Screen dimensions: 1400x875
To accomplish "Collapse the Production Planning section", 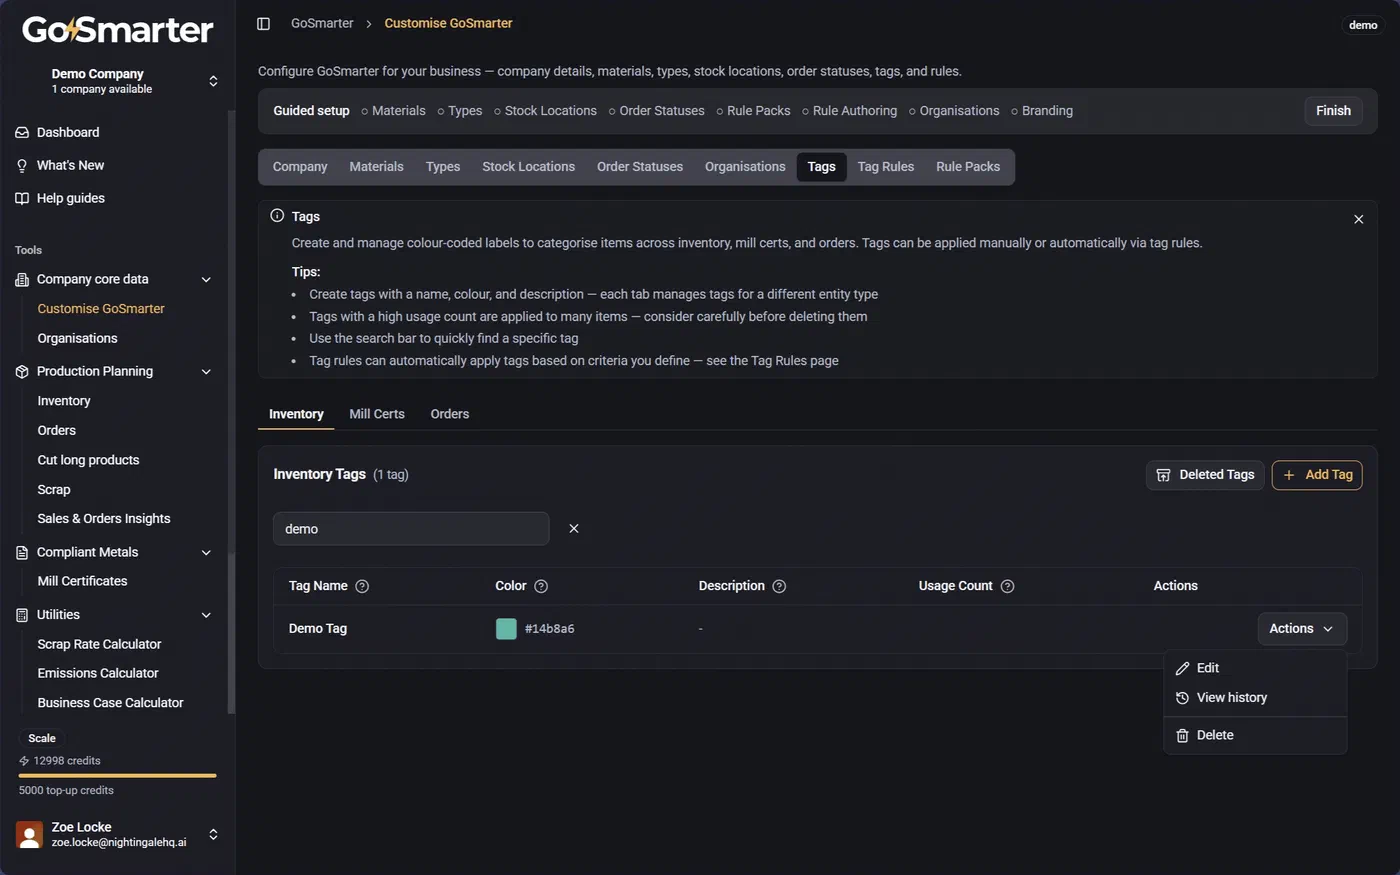I will point(206,371).
